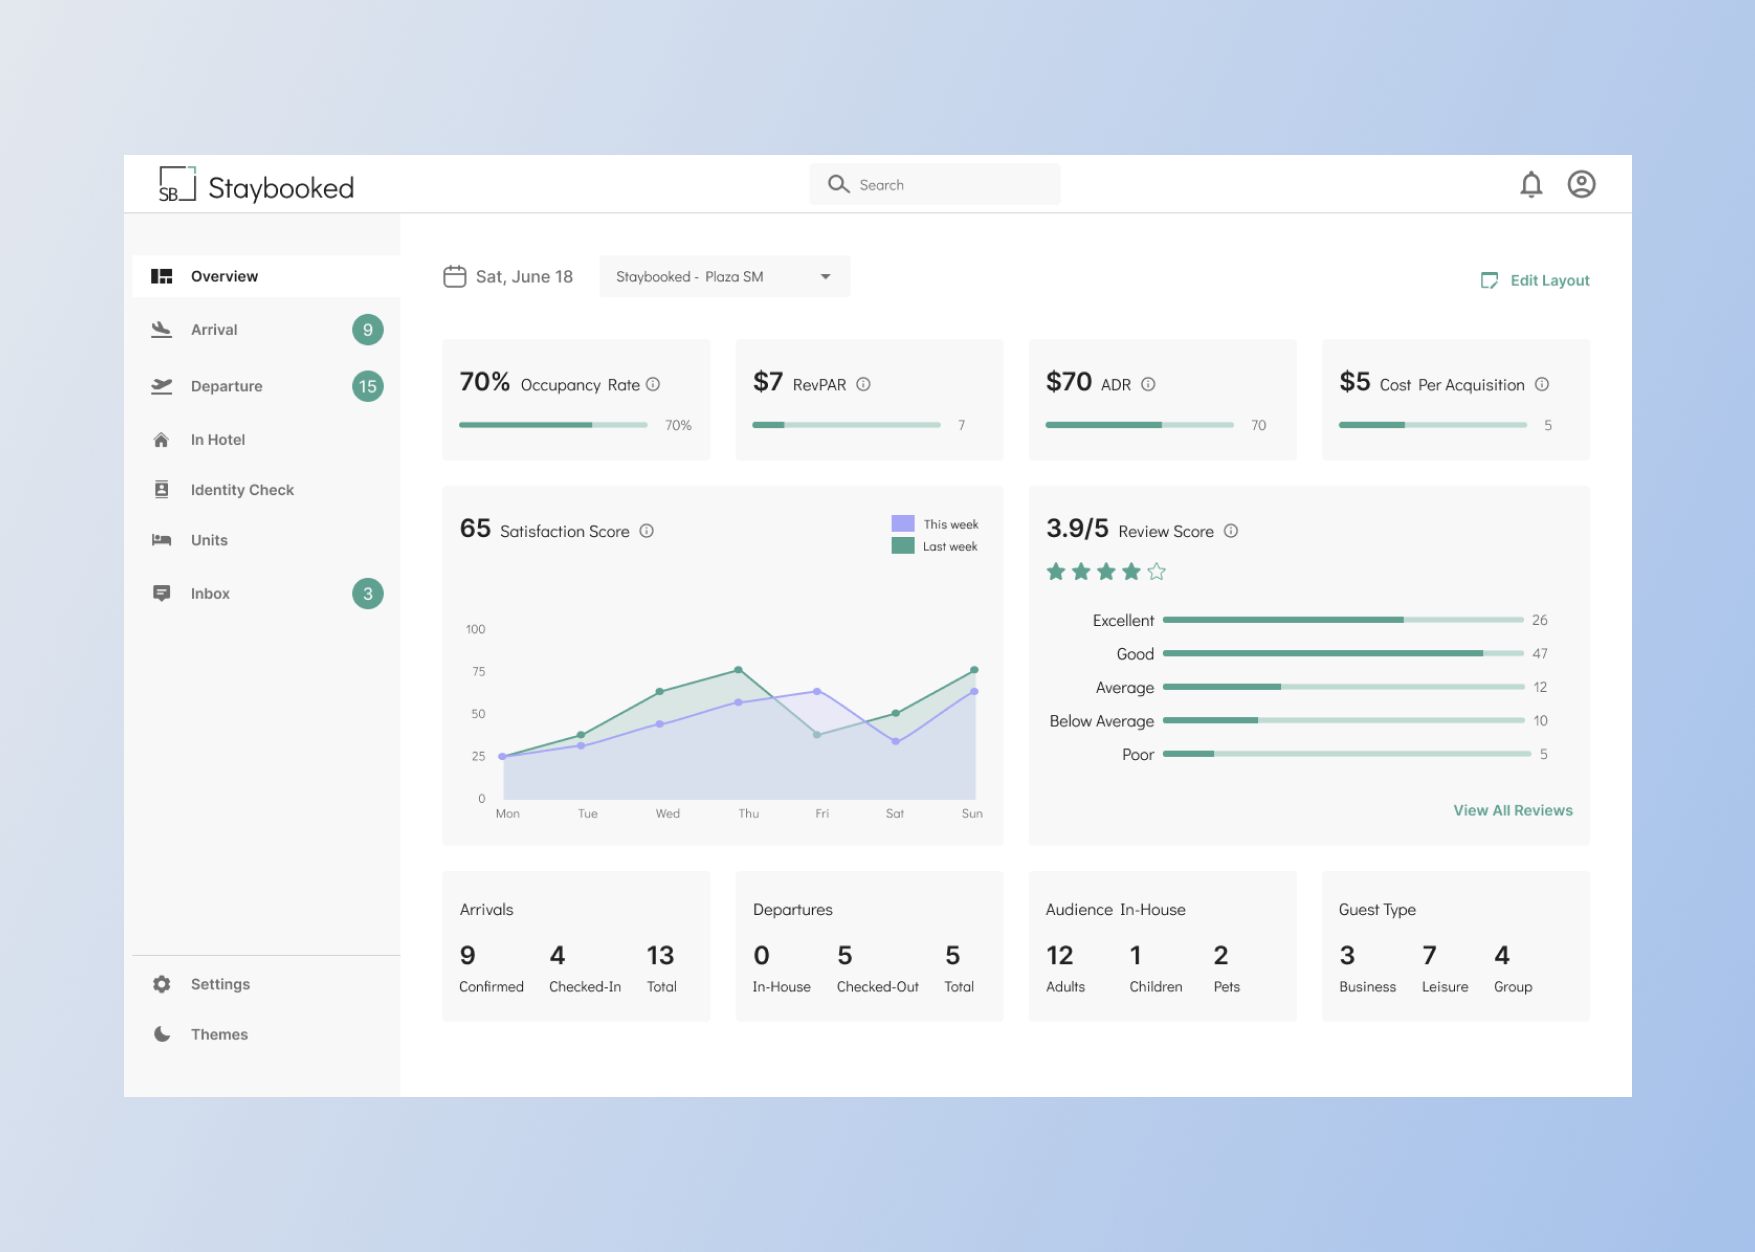Screen dimensions: 1755x1252
Task: Click the Occupancy Rate info tooltip icon
Action: 655,384
